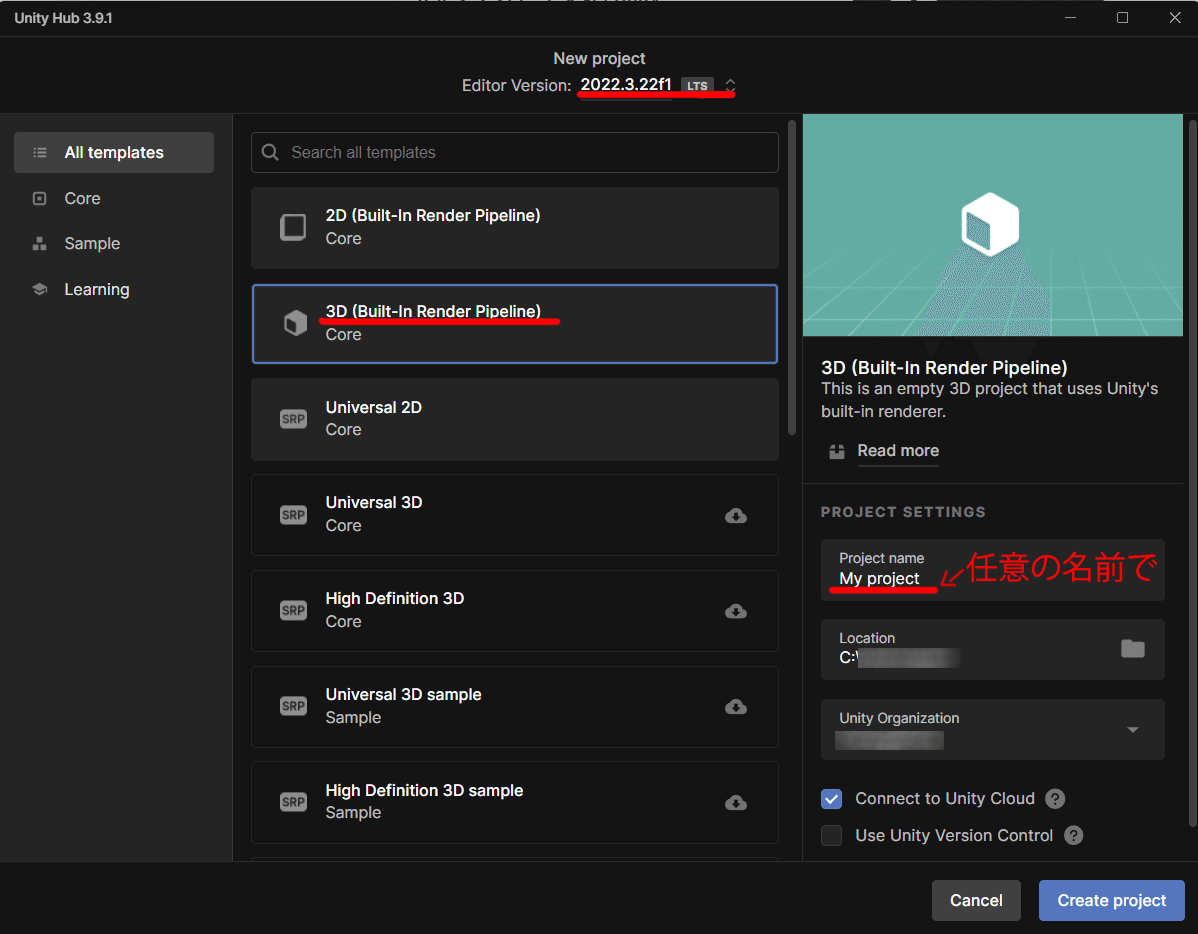Click the Universal 3D SRP icon

(x=293, y=514)
